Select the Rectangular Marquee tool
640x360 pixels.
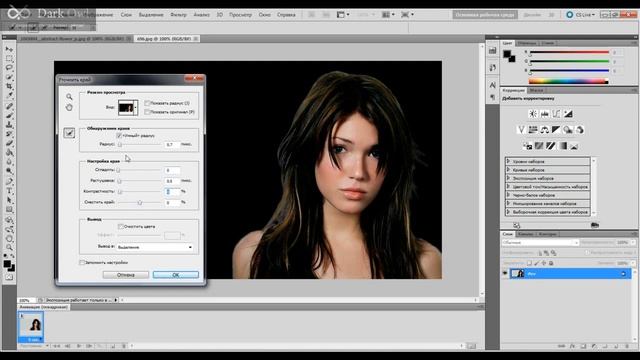pyautogui.click(x=9, y=58)
